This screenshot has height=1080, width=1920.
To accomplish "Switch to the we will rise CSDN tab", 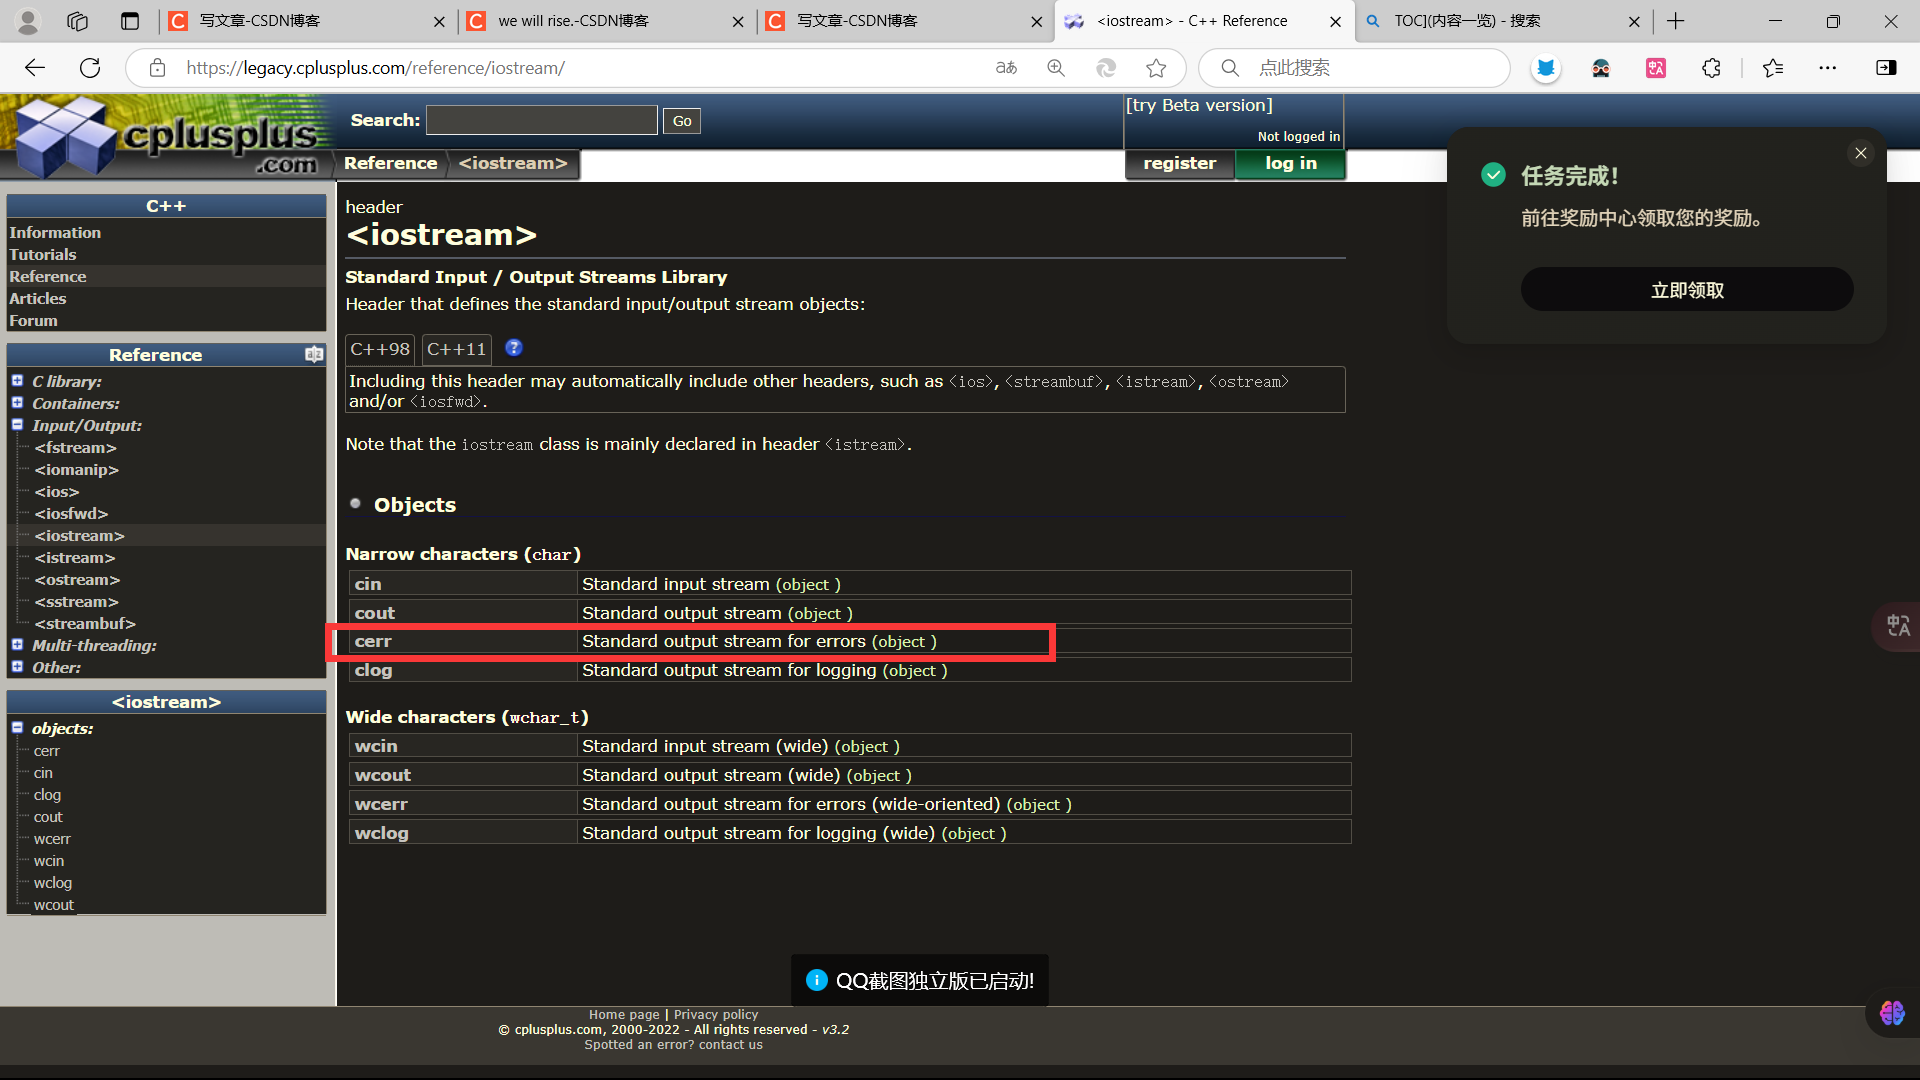I will pyautogui.click(x=573, y=21).
